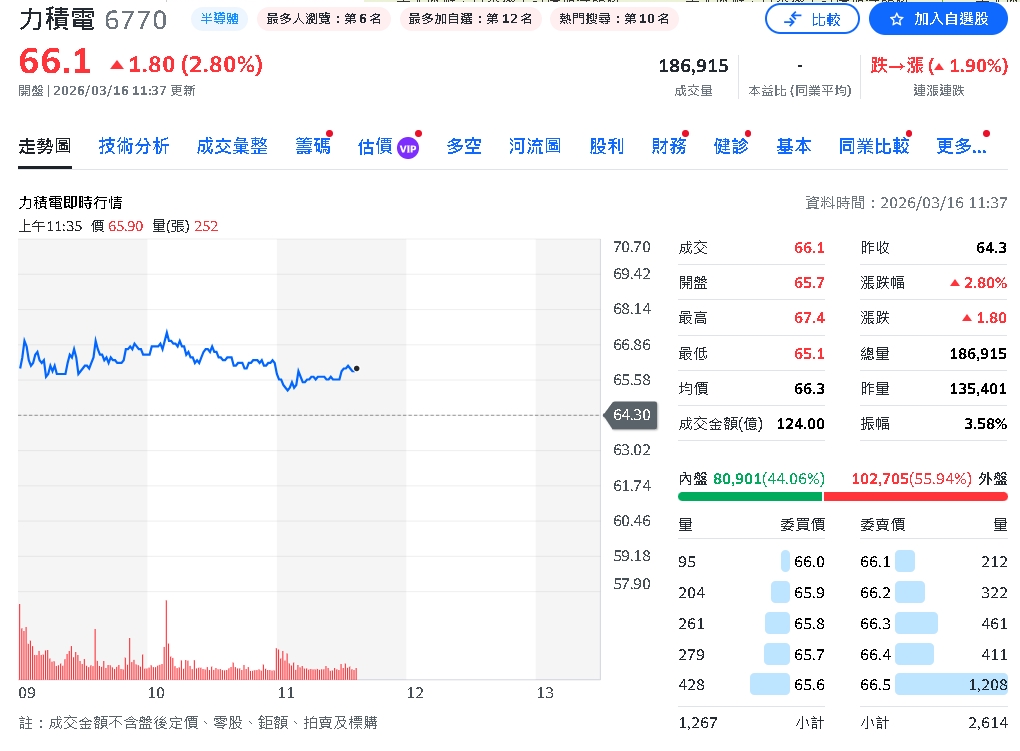
Task: Click the 熱門搜尋 rank badge
Action: 615,19
